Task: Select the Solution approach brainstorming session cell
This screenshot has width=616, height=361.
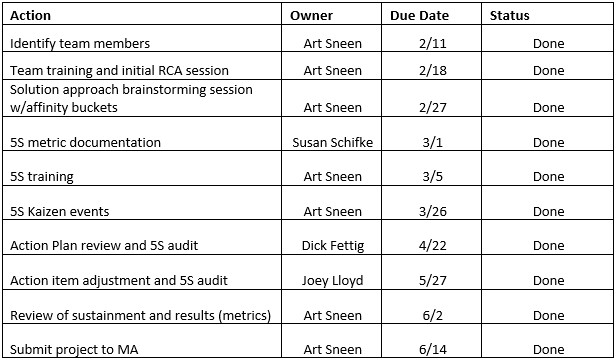Action: tap(142, 98)
